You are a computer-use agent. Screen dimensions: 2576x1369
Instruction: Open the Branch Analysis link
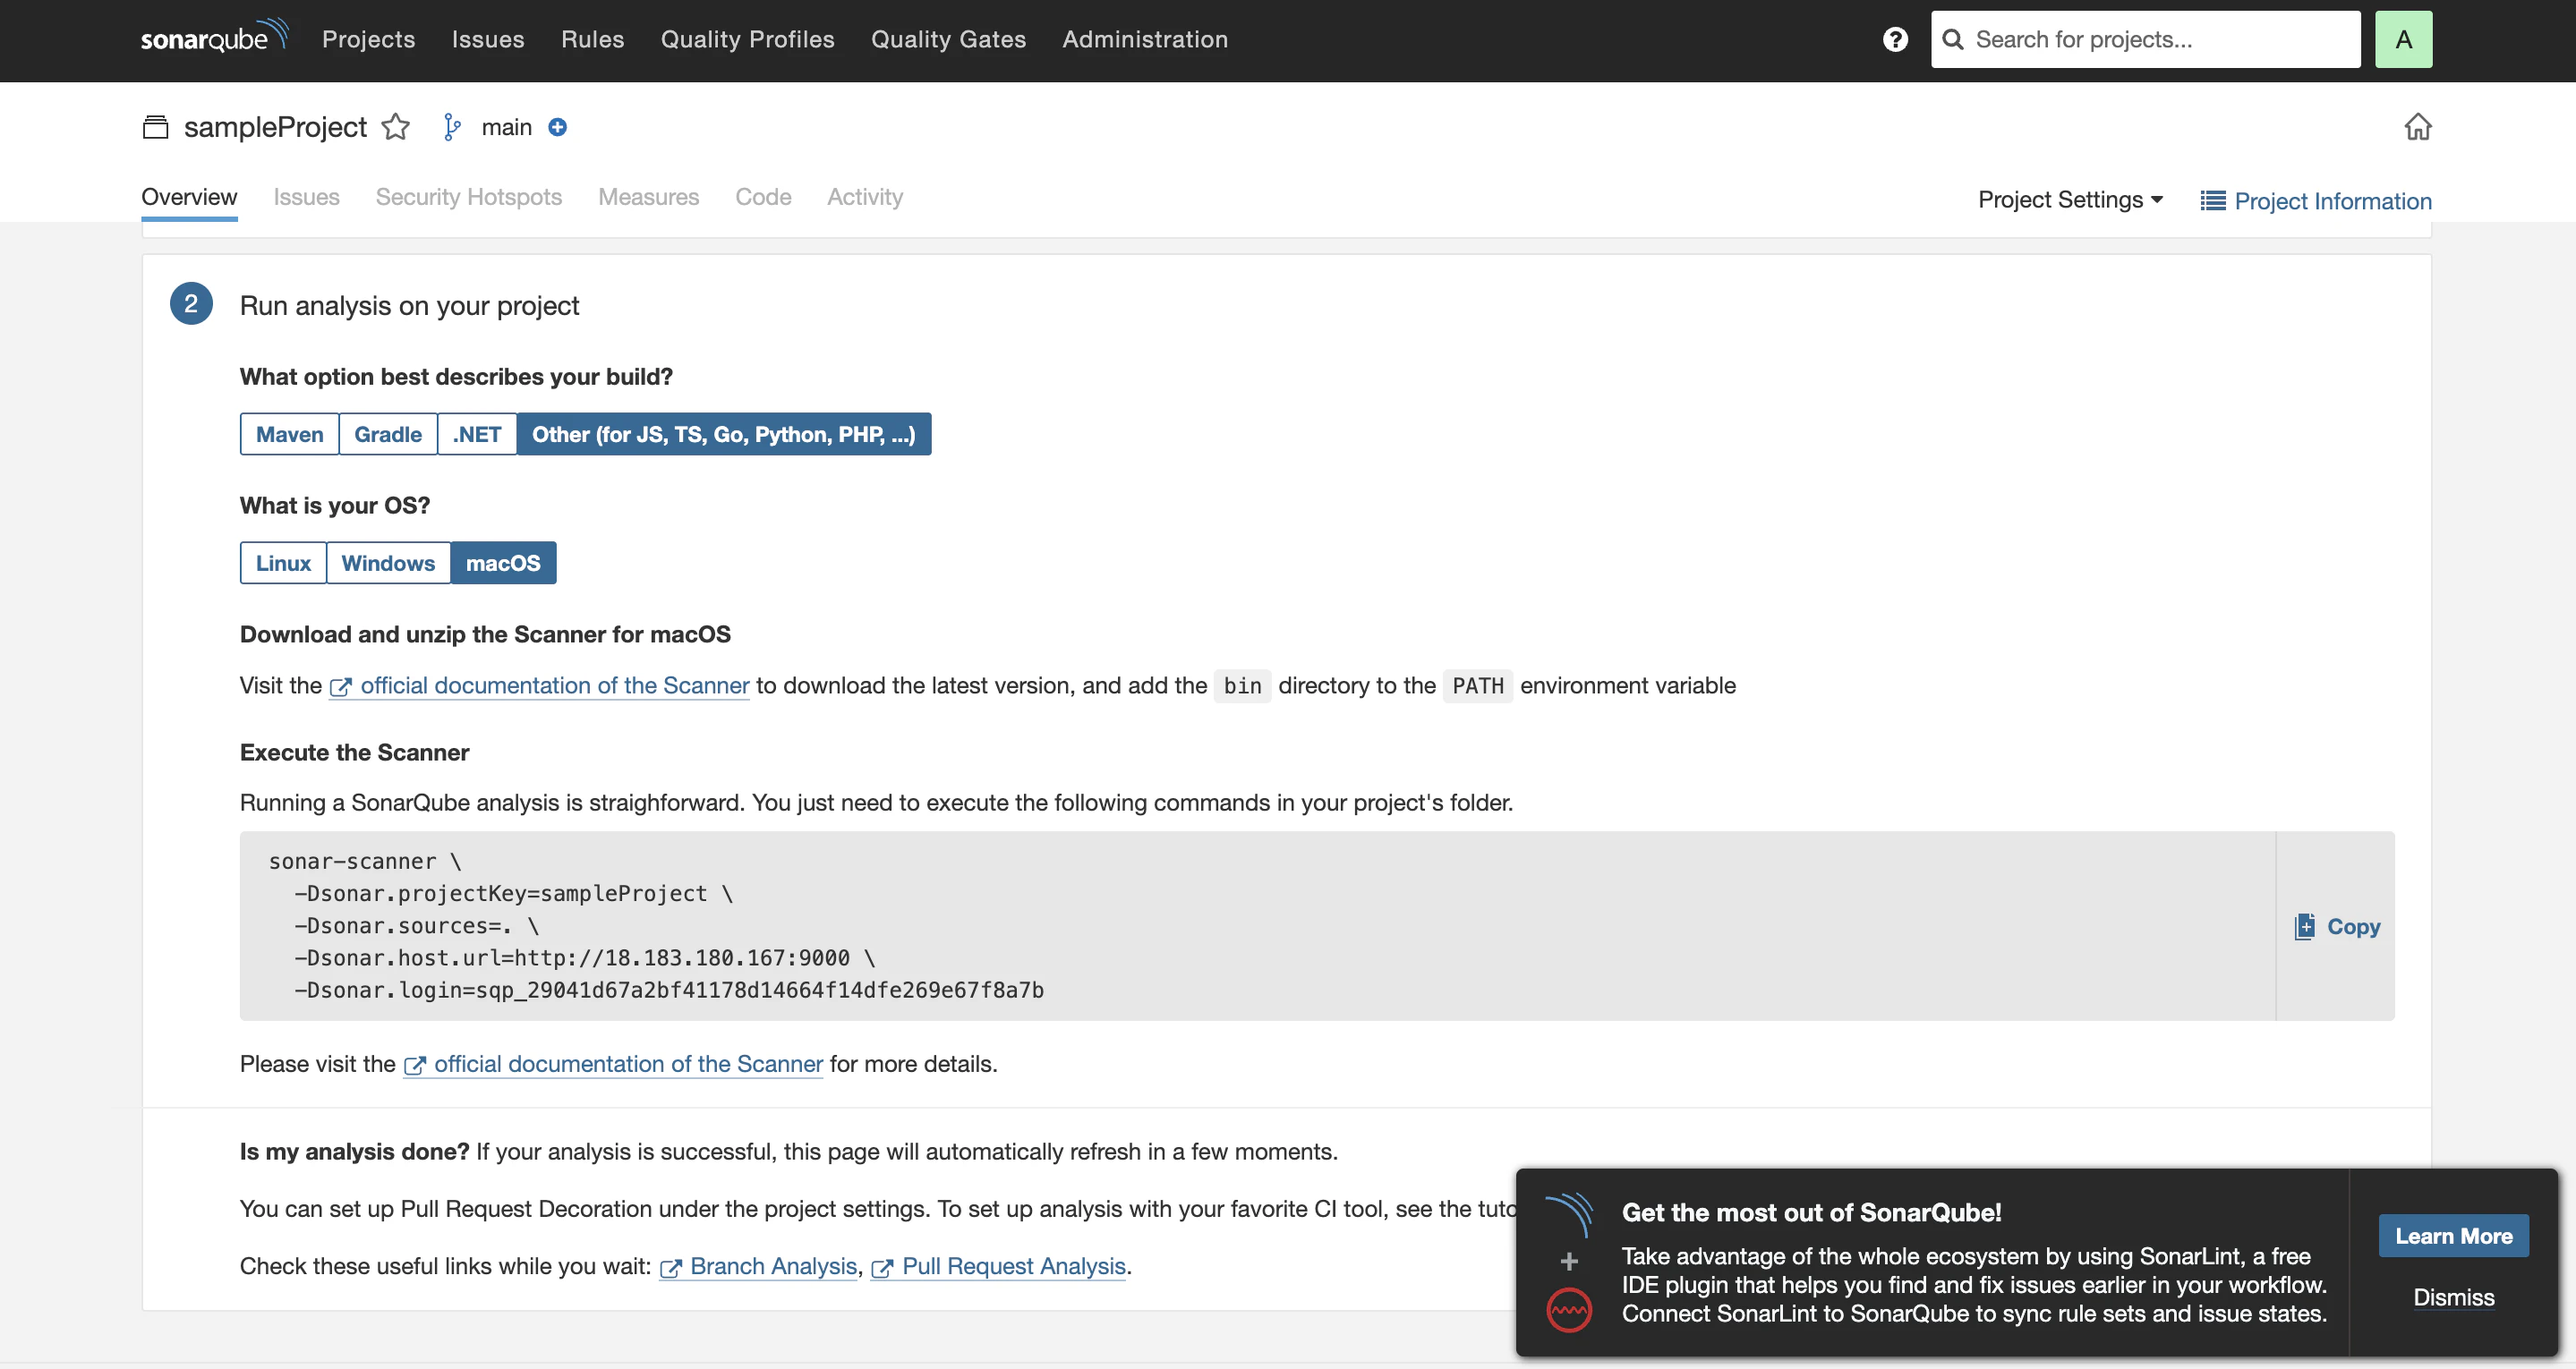(759, 1266)
